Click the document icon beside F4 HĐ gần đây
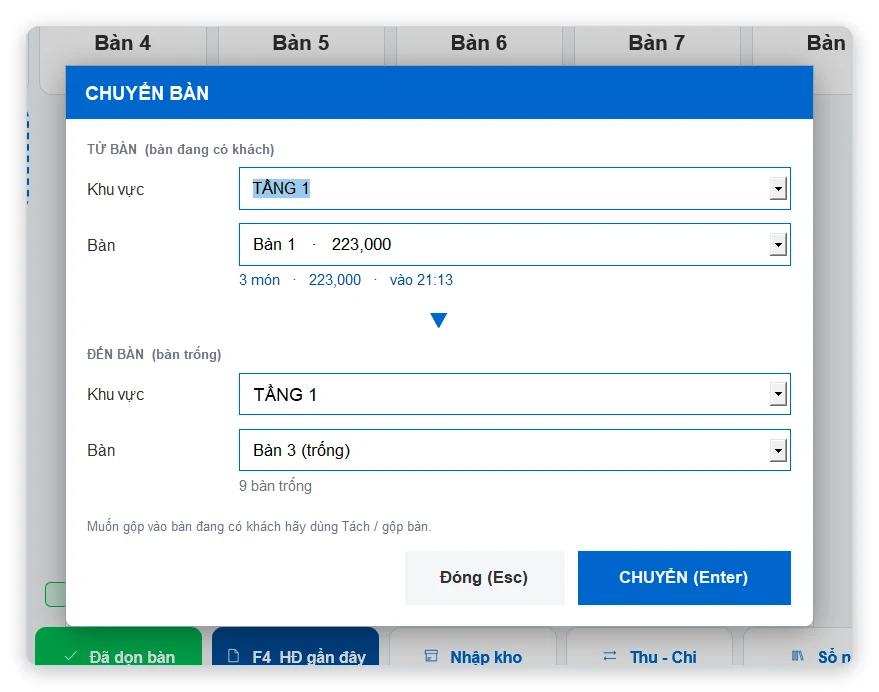Image resolution: width=879 pixels, height=692 pixels. click(x=234, y=656)
